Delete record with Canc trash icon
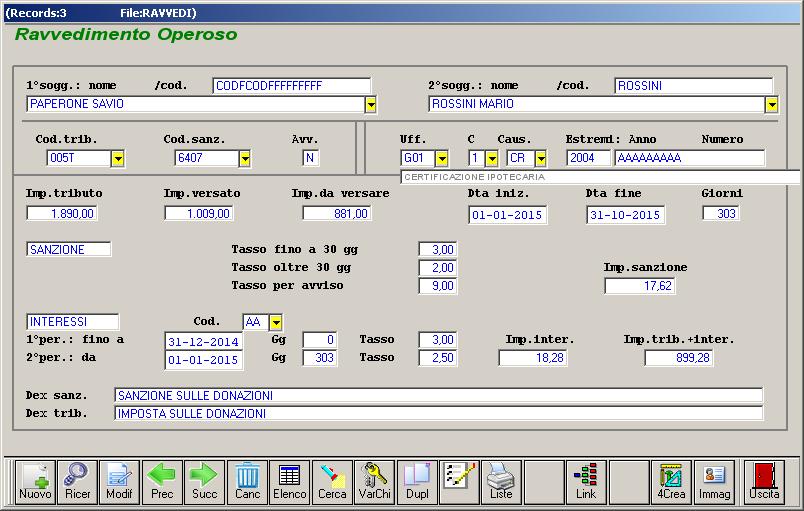Viewport: 804px width, 511px height. (x=247, y=481)
